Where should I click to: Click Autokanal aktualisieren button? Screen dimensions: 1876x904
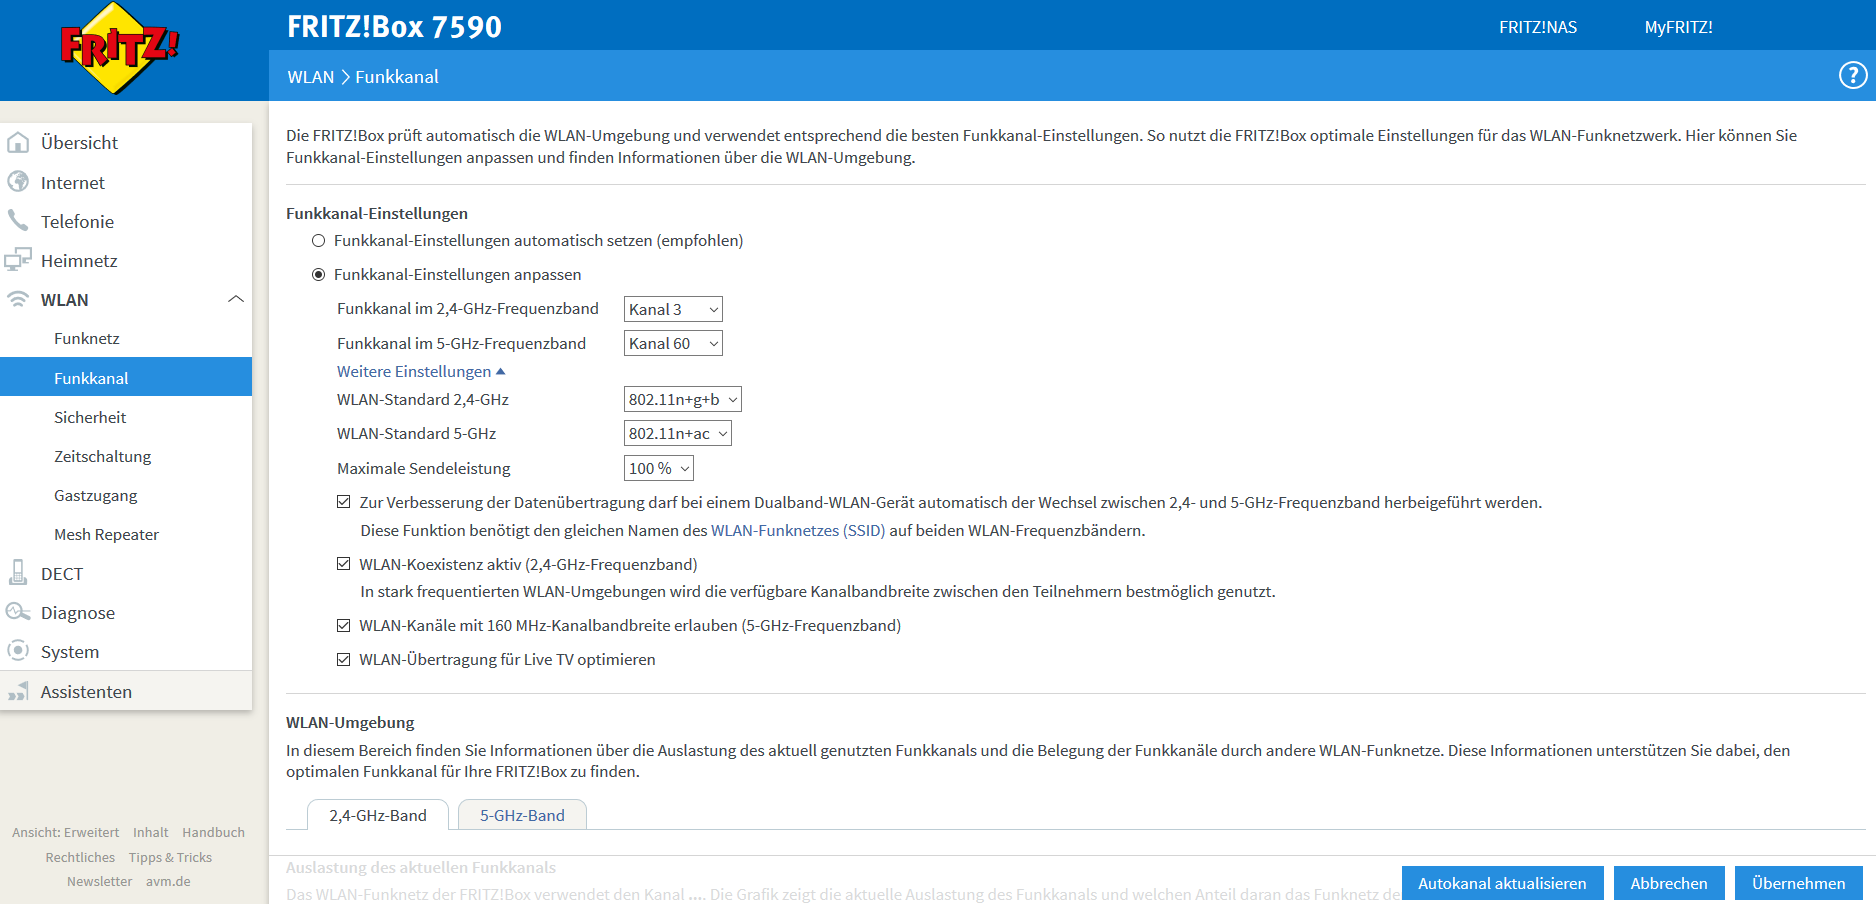[1502, 883]
